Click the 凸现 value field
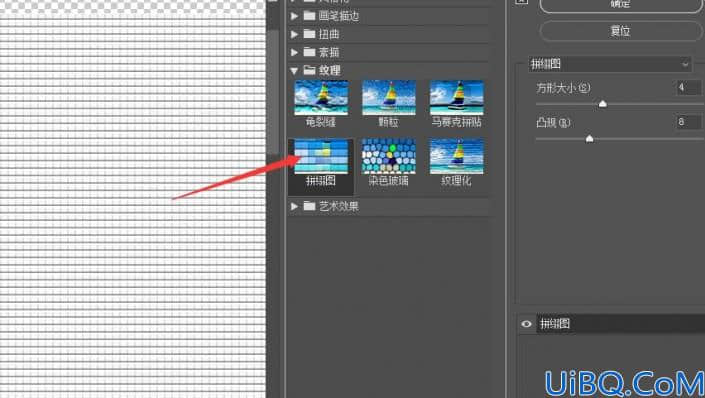 pyautogui.click(x=688, y=122)
